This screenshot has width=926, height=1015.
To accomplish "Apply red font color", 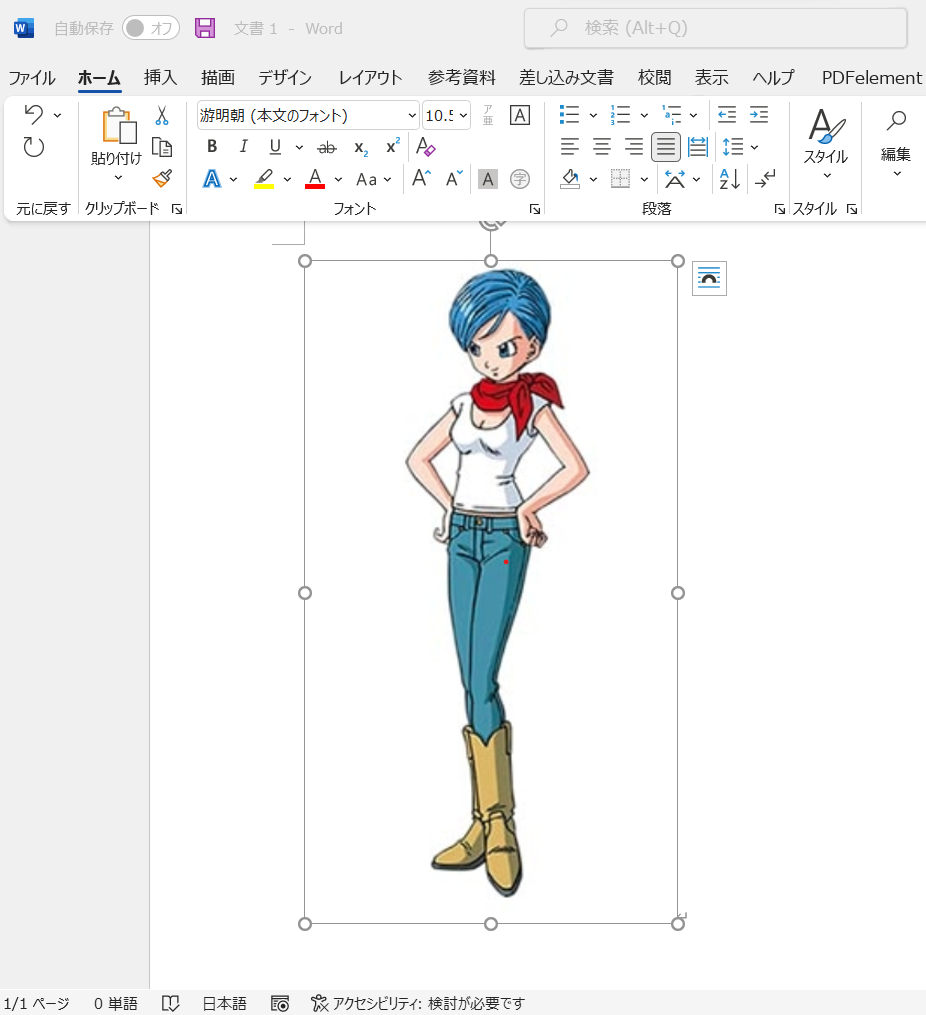I will 315,179.
